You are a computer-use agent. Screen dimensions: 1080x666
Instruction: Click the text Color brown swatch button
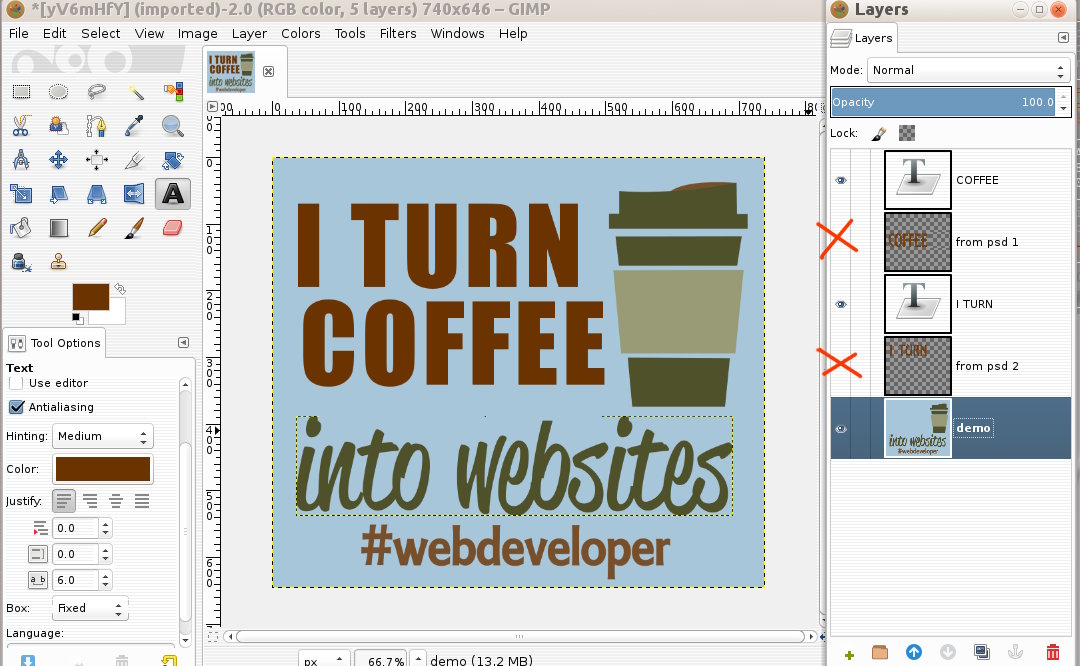click(x=103, y=469)
